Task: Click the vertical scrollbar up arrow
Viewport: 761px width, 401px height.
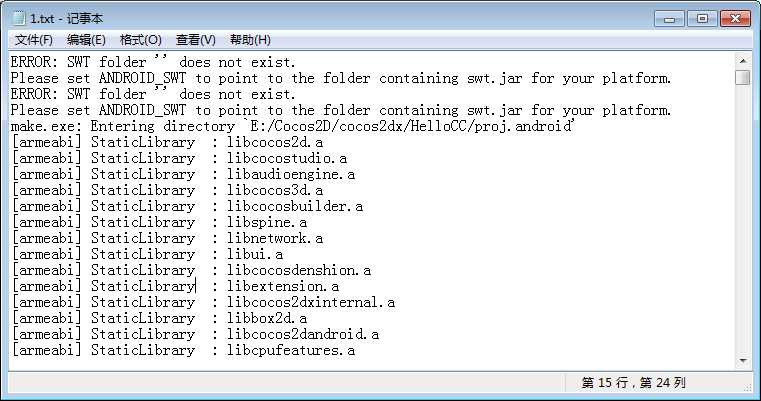Action: click(x=742, y=60)
